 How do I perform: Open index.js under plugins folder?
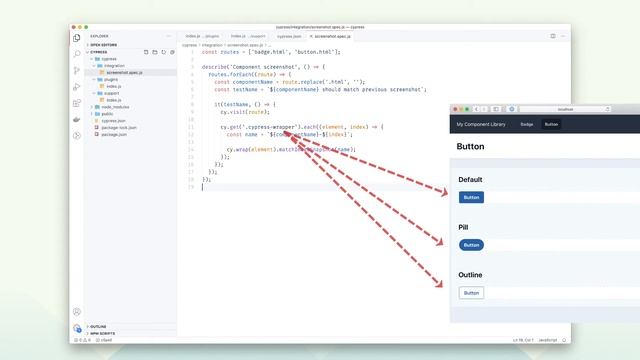pyautogui.click(x=113, y=86)
